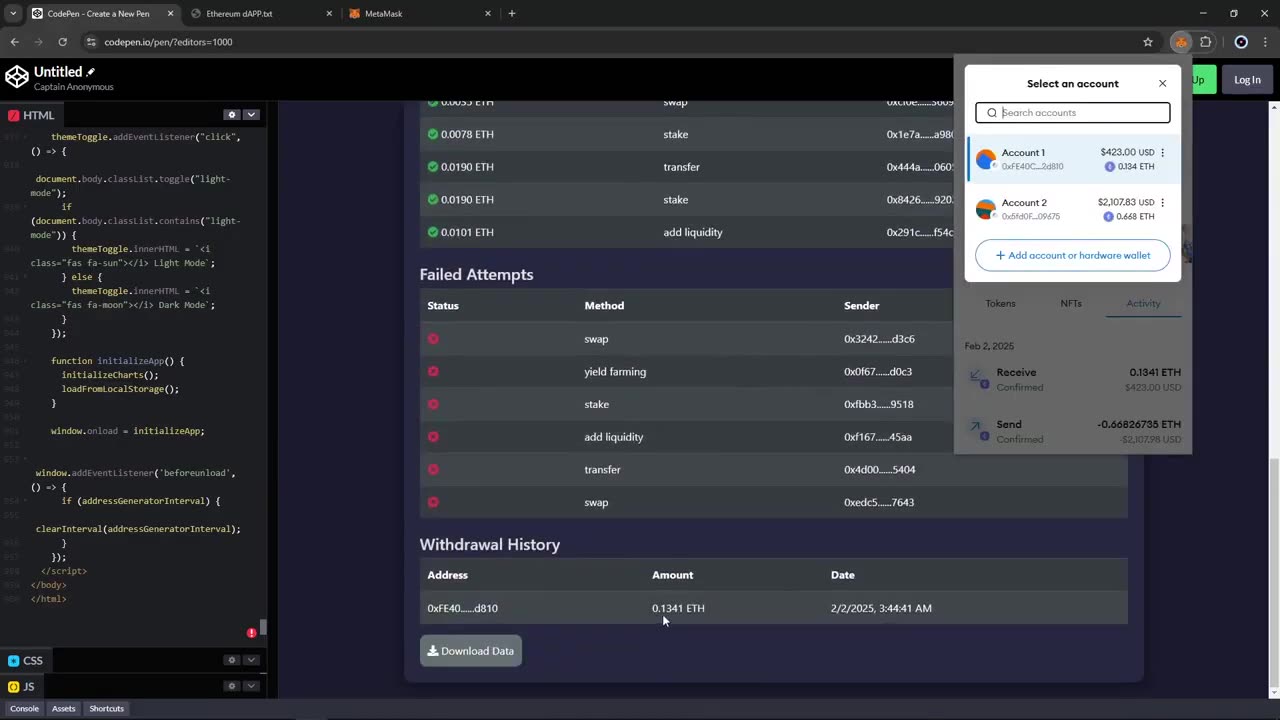Open HTML editor settings gear
The image size is (1280, 720).
(x=232, y=115)
